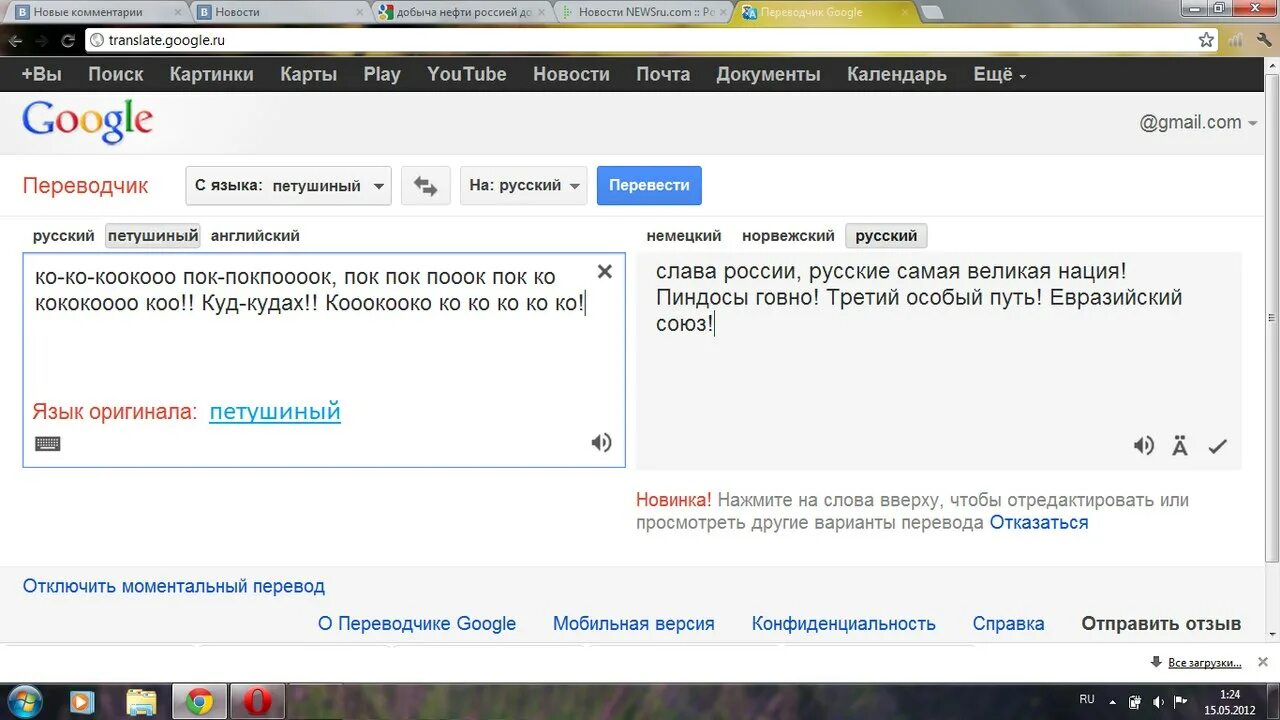Open the @gmail.com account dropdown
The width and height of the screenshot is (1280, 720).
(1198, 122)
